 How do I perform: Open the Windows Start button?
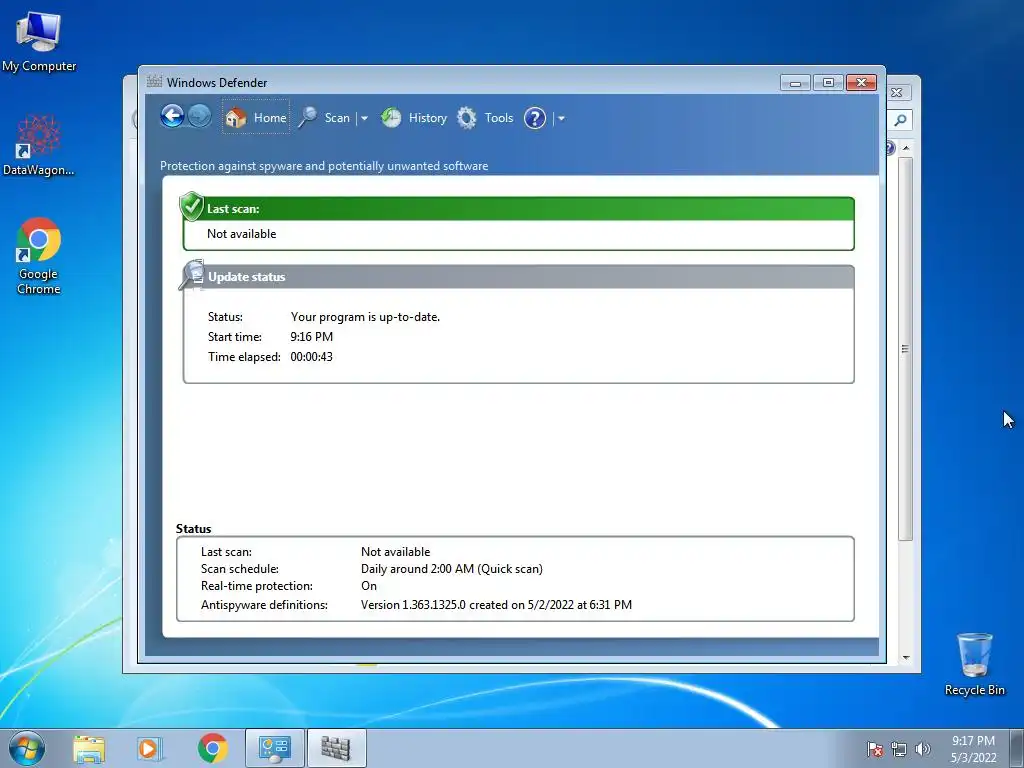point(27,748)
